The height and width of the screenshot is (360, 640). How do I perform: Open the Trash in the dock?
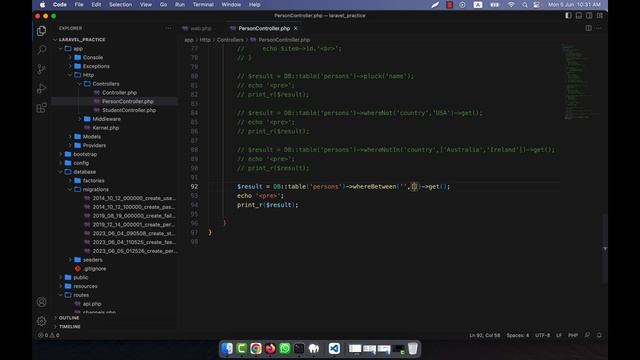413,349
